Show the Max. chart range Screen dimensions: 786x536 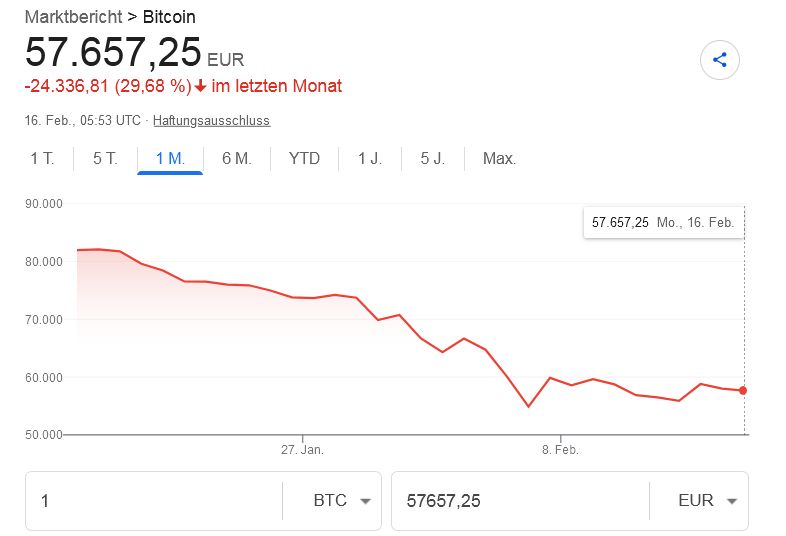(499, 158)
